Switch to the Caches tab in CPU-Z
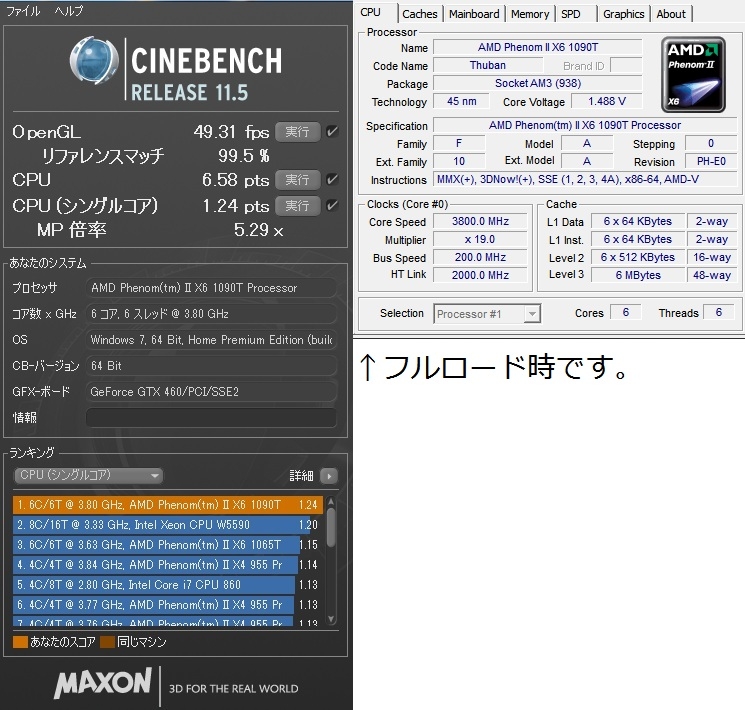745x710 pixels. pos(420,14)
